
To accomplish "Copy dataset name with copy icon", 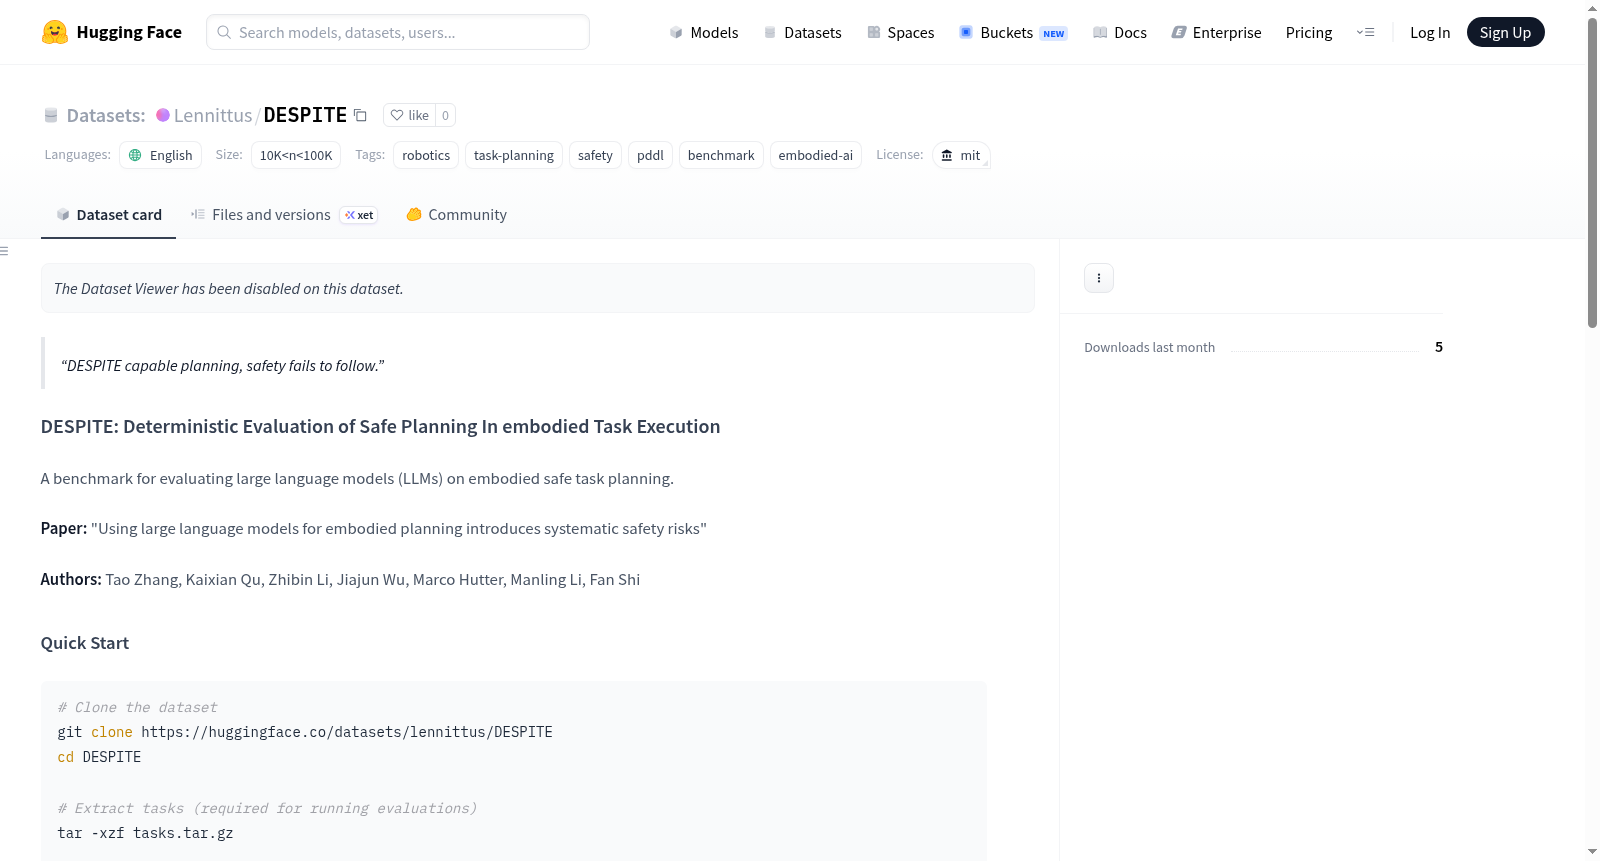I will [x=360, y=115].
